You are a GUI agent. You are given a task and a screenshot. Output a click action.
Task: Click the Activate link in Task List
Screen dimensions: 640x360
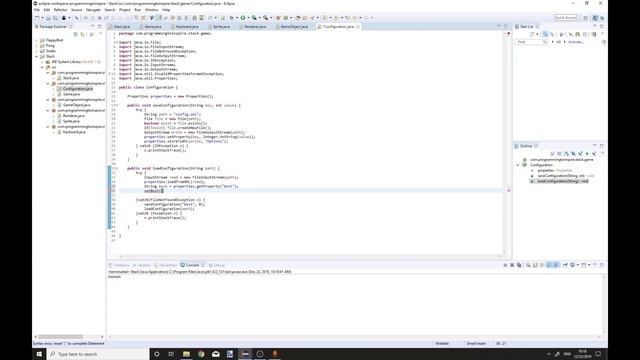pos(576,42)
